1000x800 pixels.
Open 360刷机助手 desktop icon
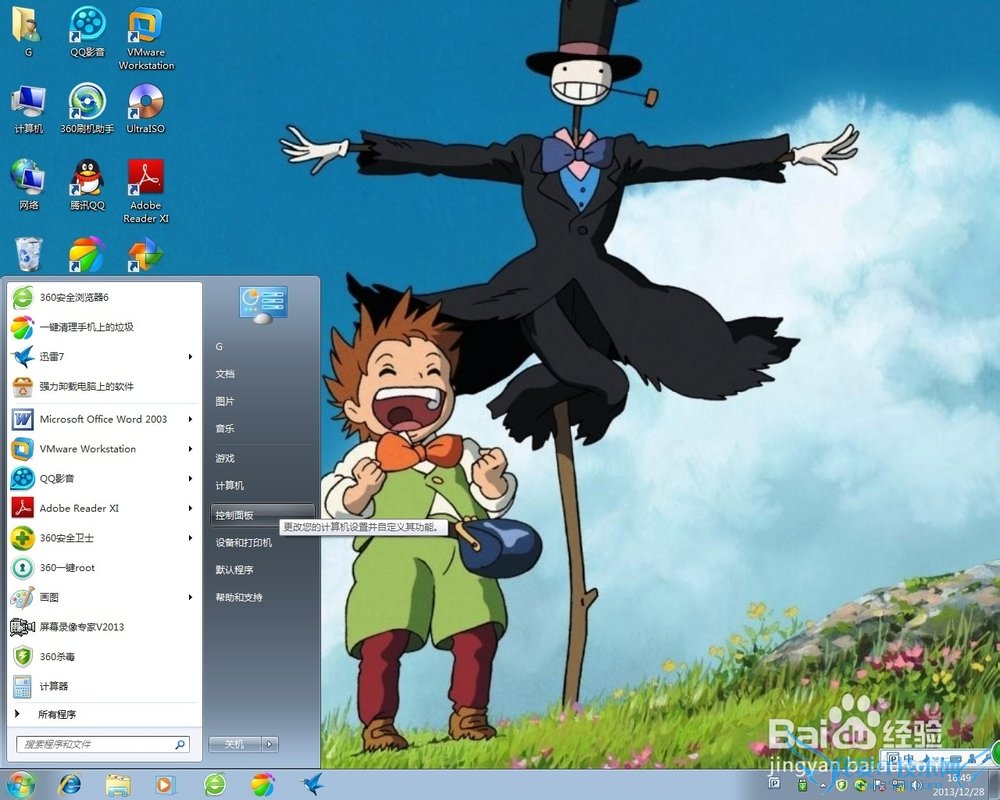click(87, 103)
